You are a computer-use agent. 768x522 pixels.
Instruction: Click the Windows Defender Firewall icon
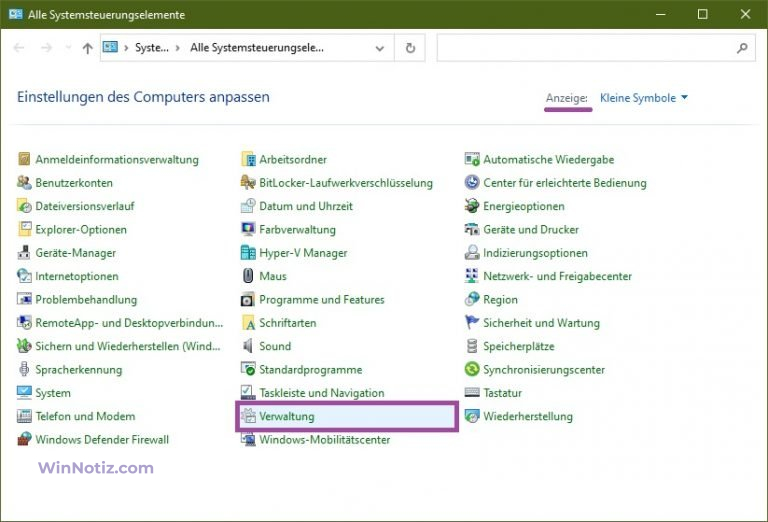pos(25,440)
